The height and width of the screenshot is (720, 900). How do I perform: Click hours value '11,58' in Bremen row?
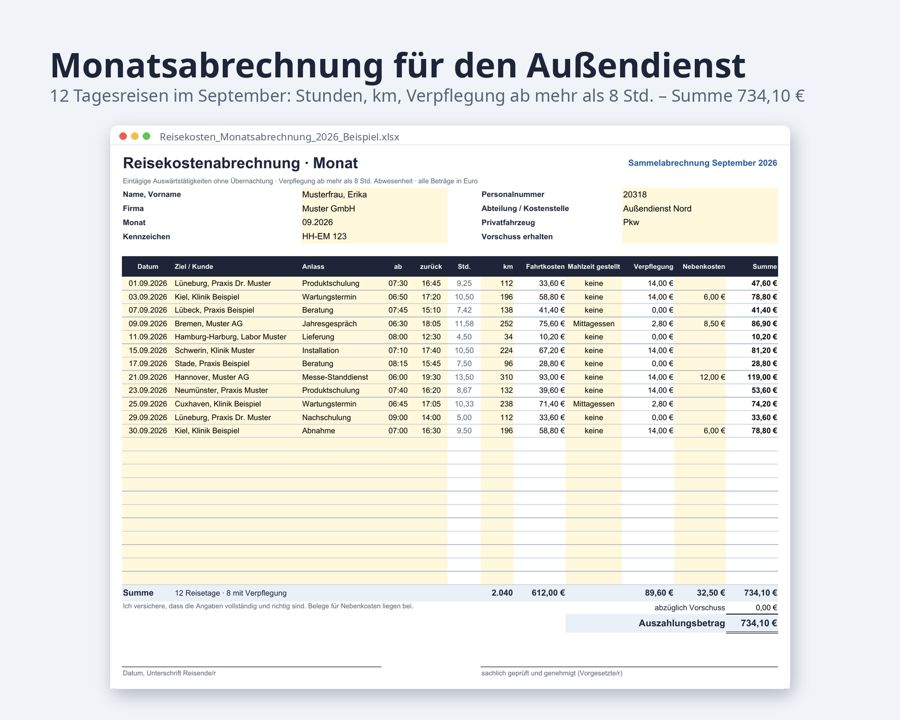pos(464,324)
